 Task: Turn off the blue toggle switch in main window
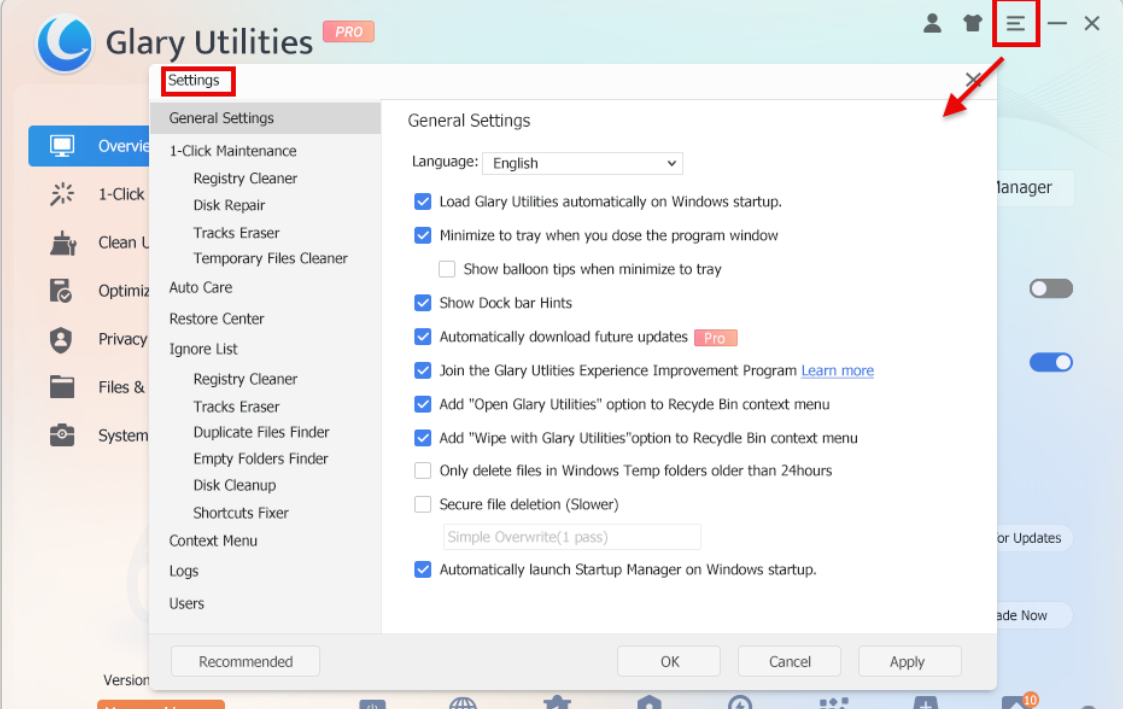[1051, 362]
